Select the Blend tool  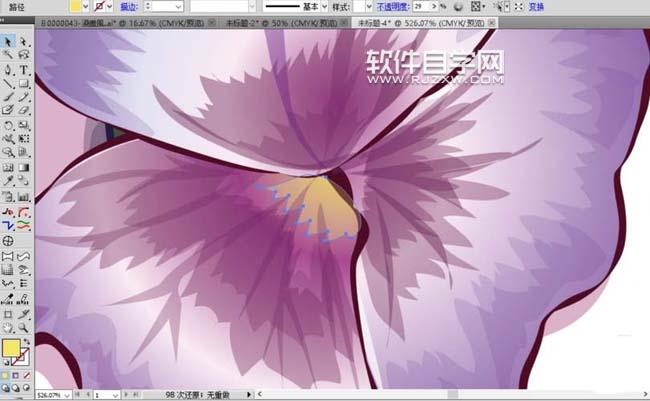[x=24, y=181]
